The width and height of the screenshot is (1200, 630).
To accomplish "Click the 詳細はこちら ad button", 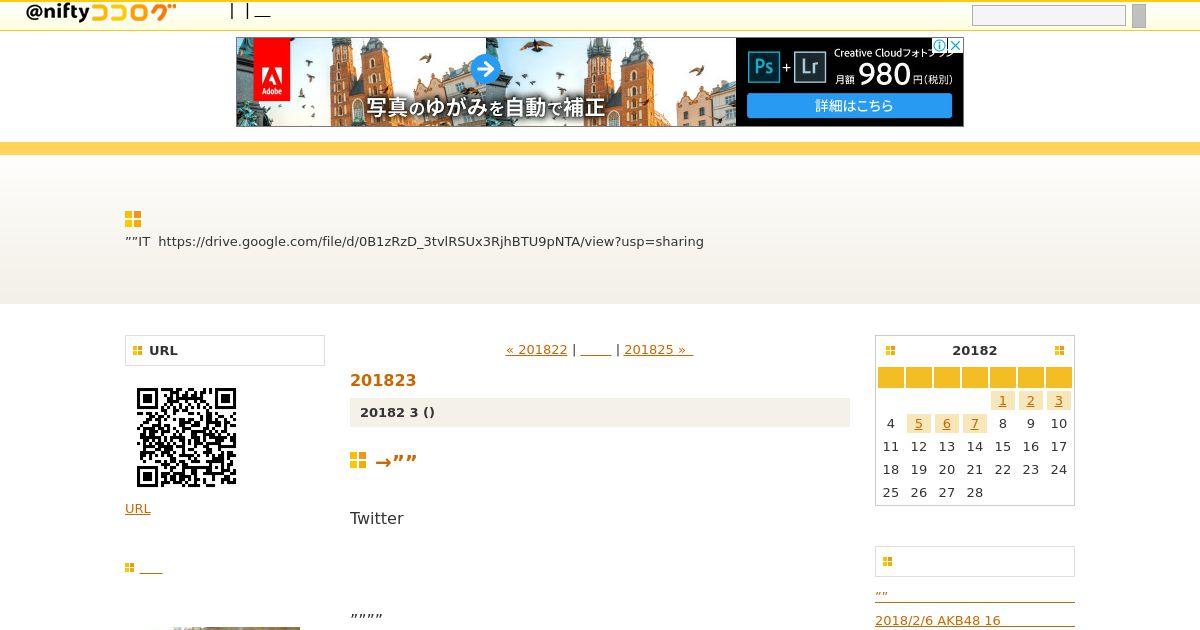I will (849, 105).
